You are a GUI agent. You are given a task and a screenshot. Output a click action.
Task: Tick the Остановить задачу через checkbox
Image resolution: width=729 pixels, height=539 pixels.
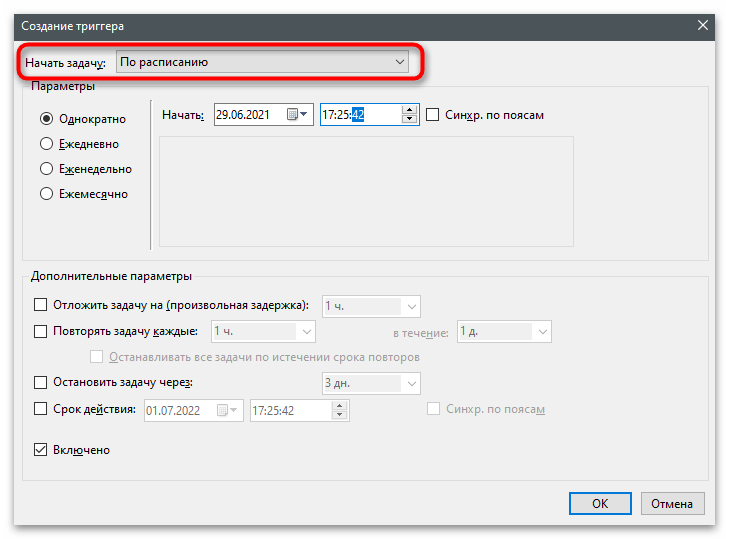pos(40,382)
